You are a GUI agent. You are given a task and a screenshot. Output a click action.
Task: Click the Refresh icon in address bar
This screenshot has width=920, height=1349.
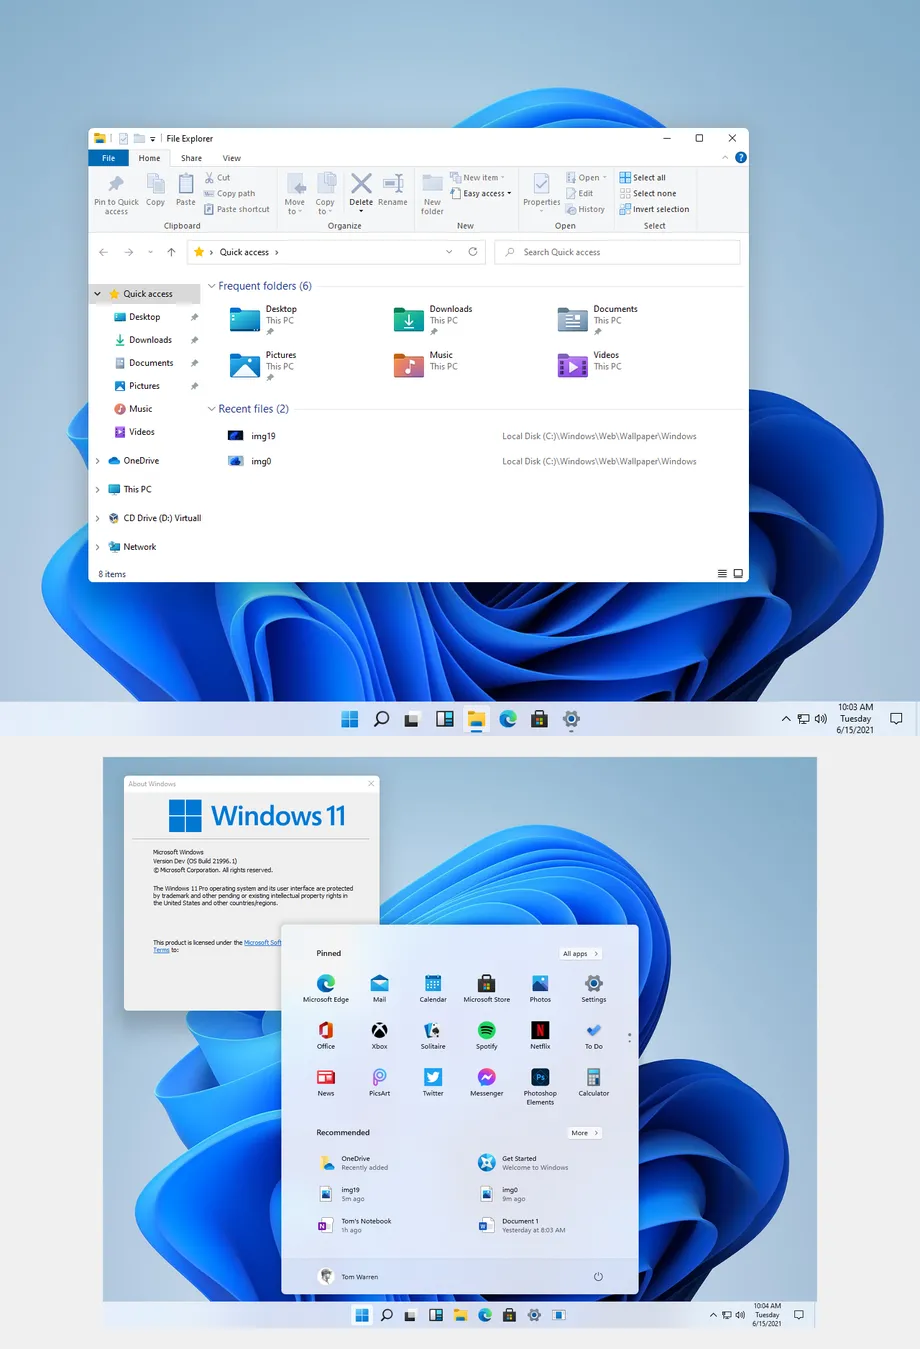472,252
